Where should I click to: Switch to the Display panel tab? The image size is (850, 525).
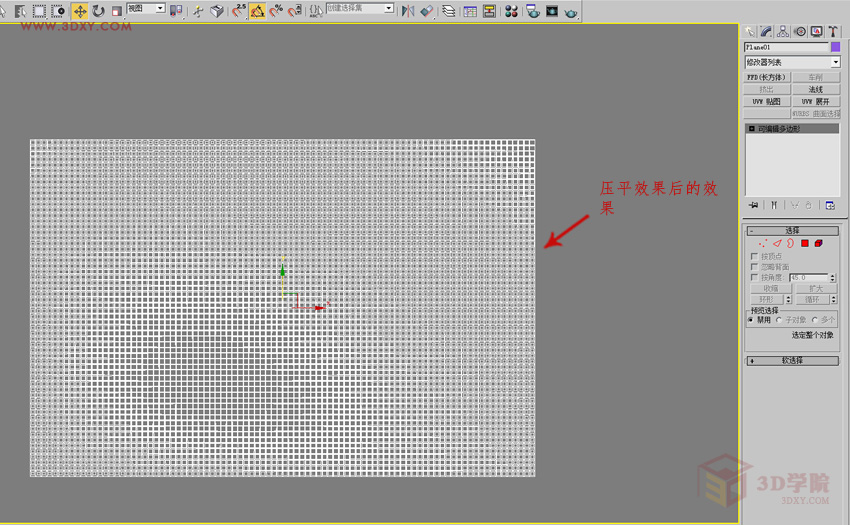[x=816, y=32]
